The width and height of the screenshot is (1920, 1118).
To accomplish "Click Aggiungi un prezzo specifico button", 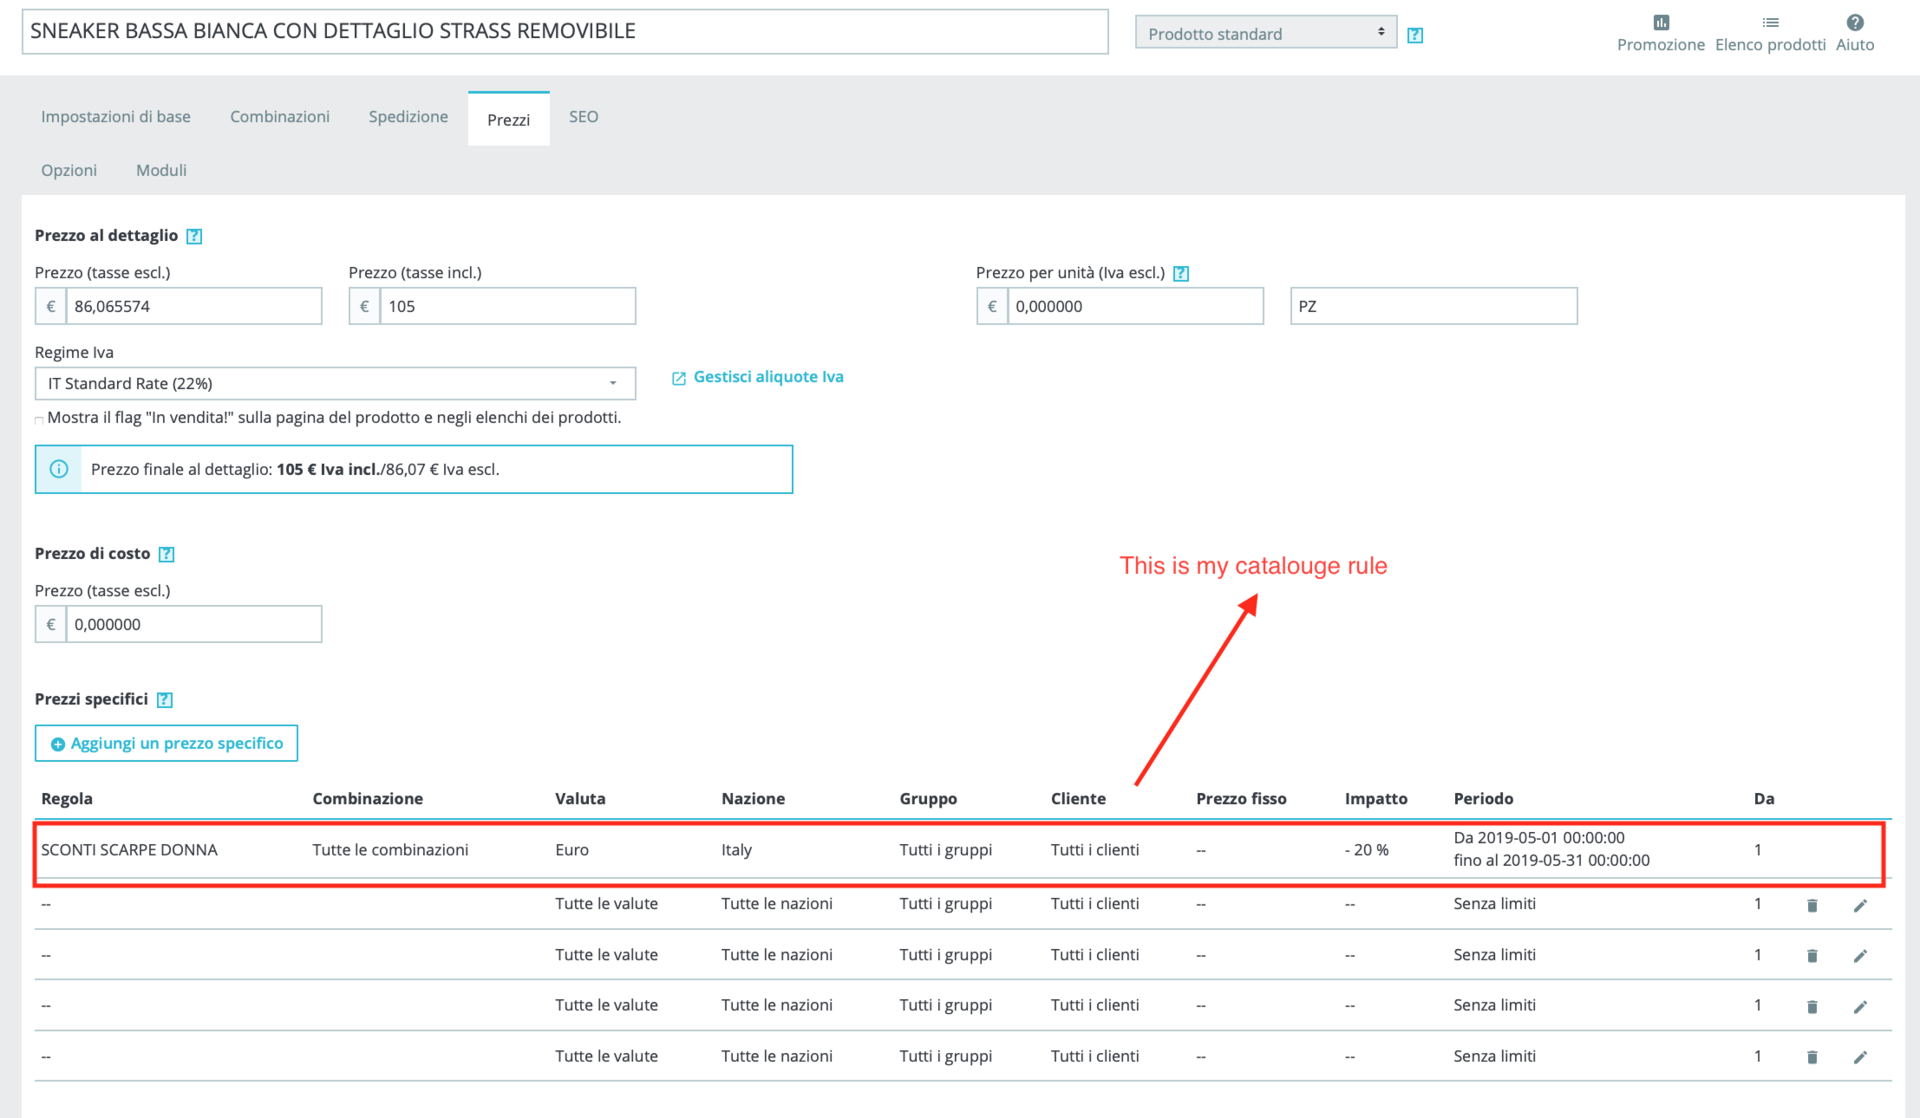I will click(167, 743).
